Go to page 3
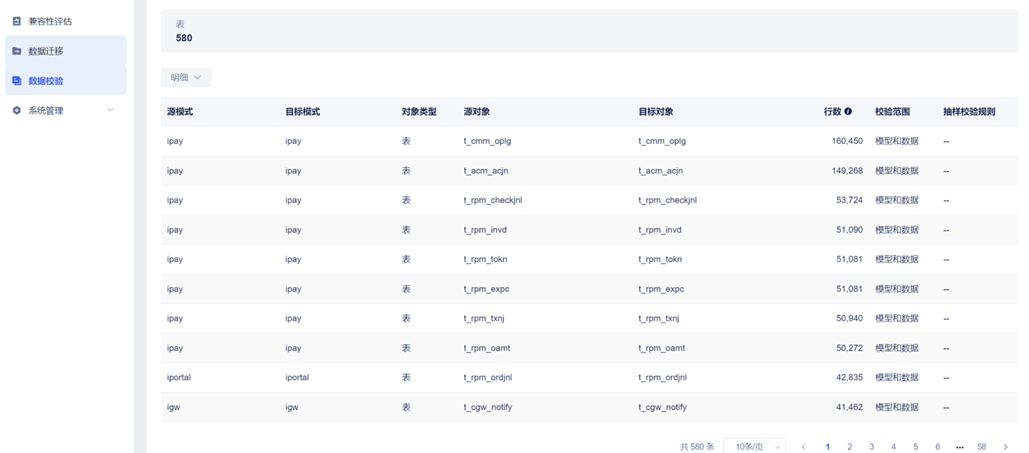The width and height of the screenshot is (1029, 453). click(x=872, y=446)
